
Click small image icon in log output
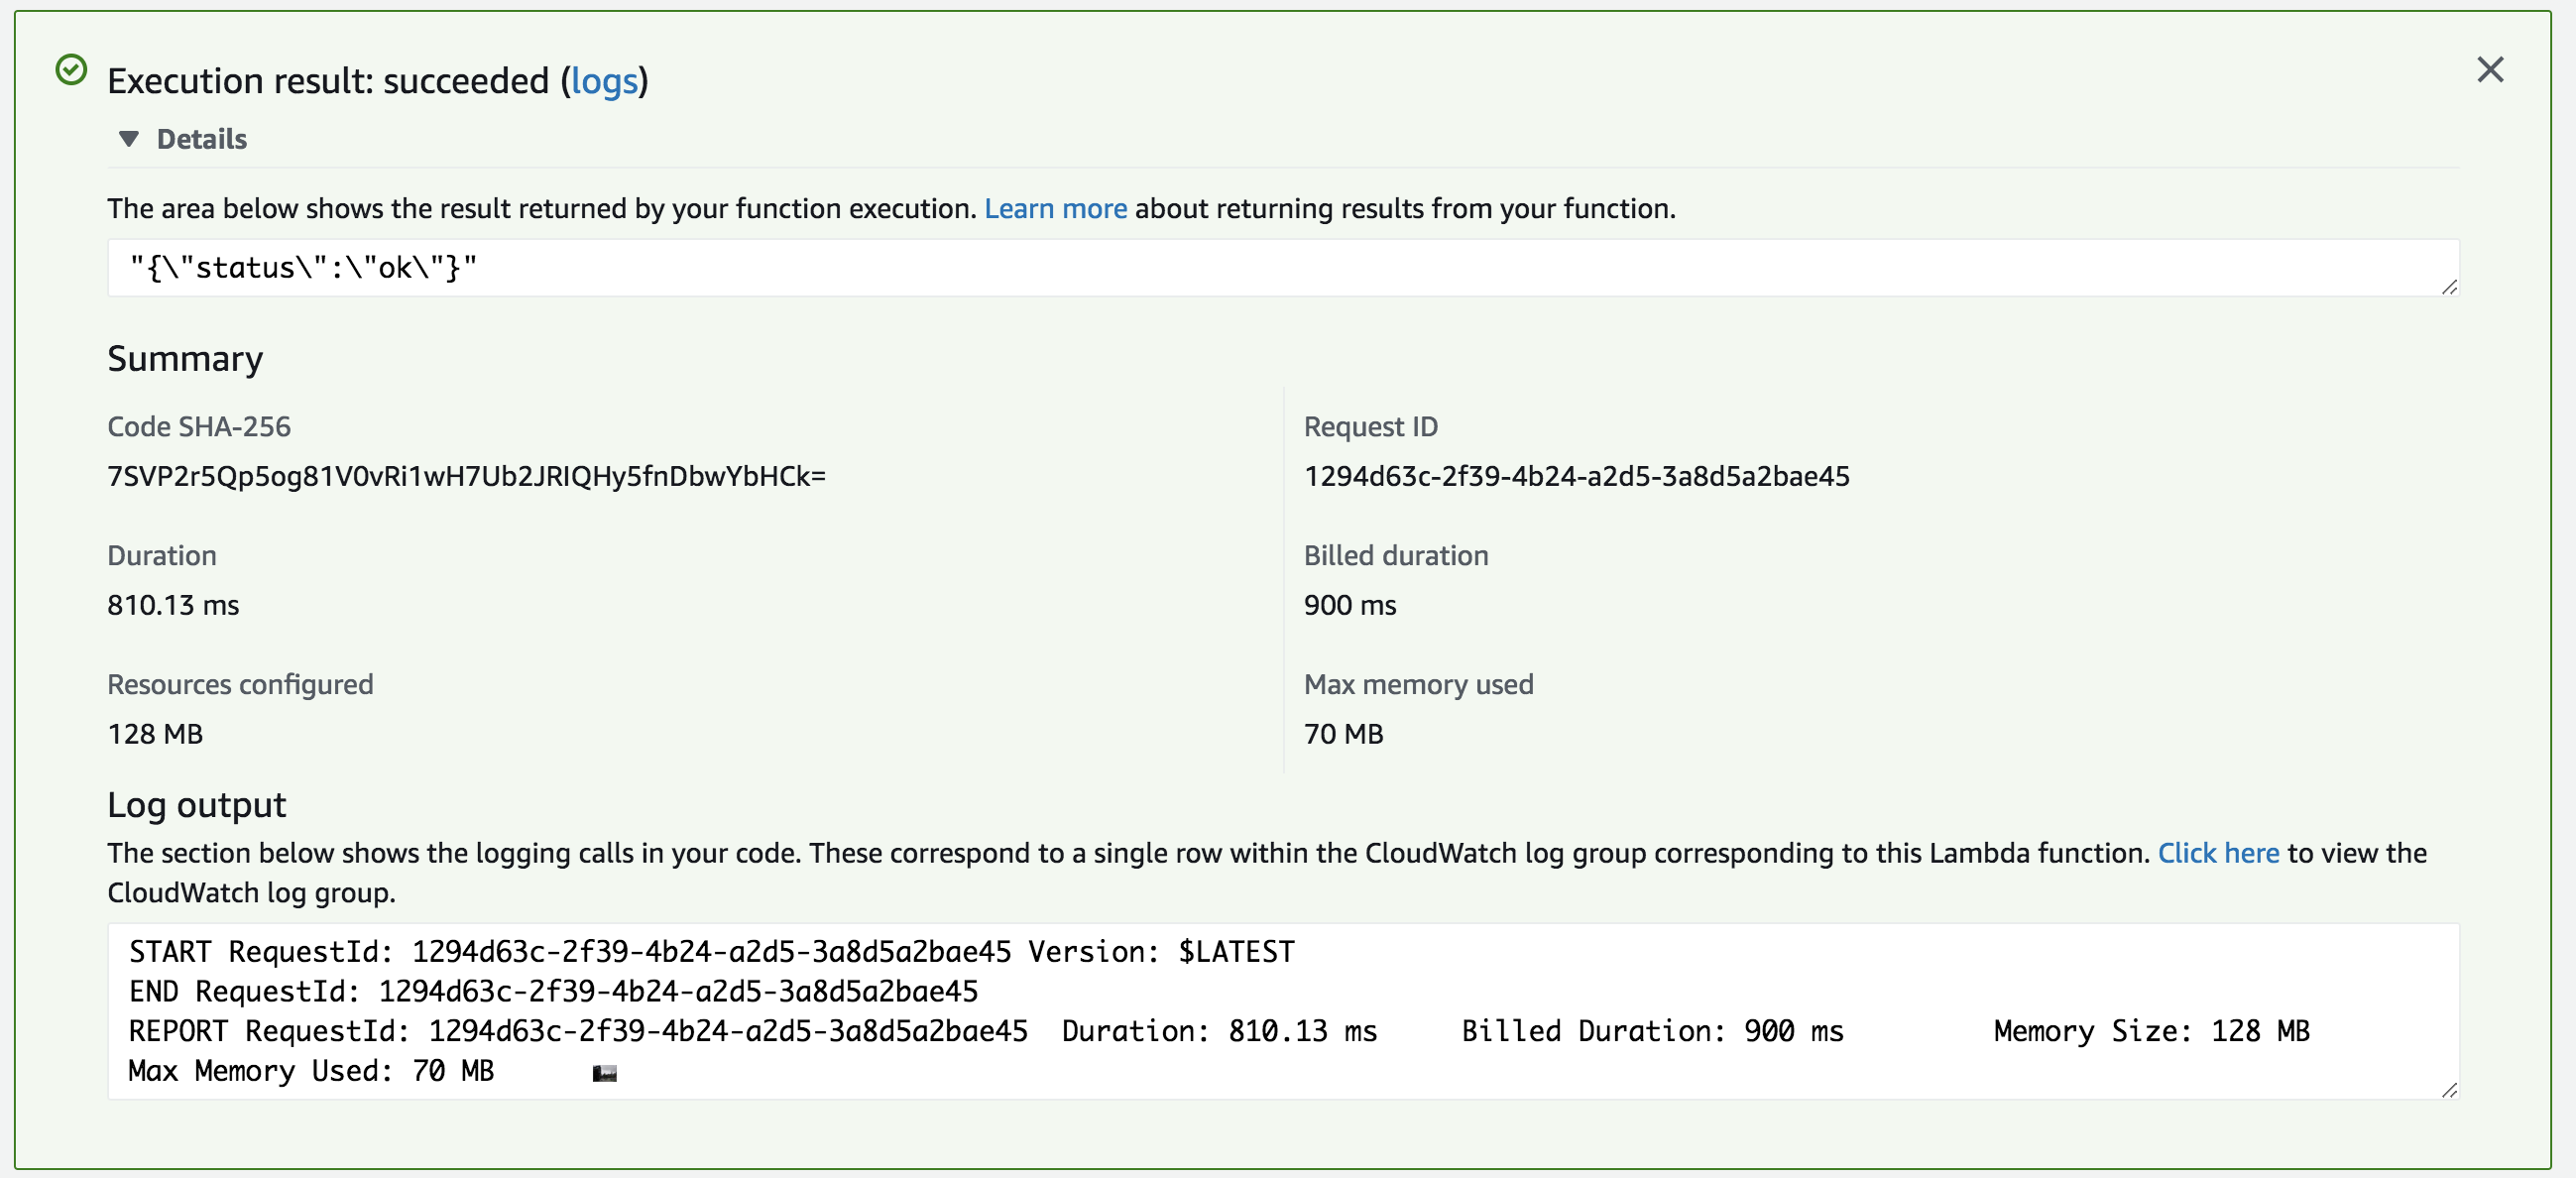[x=604, y=1073]
